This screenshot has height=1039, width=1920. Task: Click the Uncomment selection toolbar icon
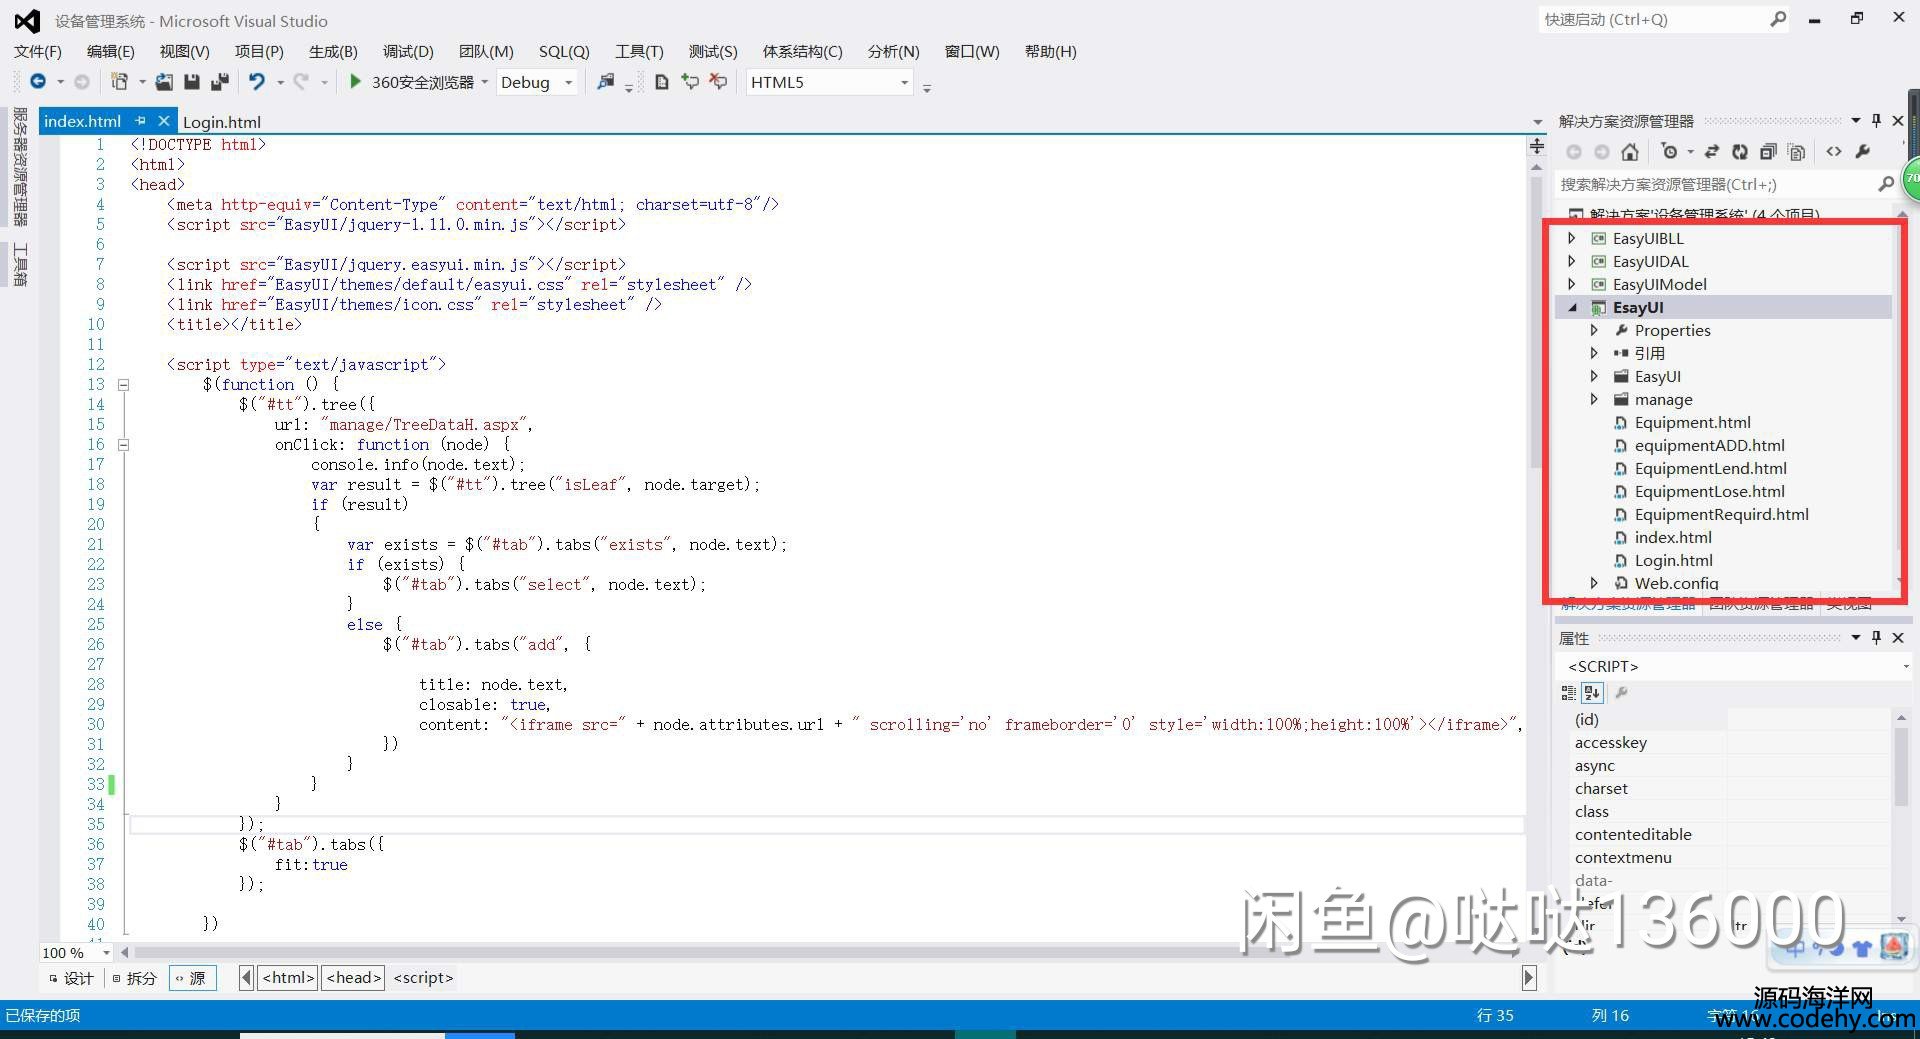point(718,82)
